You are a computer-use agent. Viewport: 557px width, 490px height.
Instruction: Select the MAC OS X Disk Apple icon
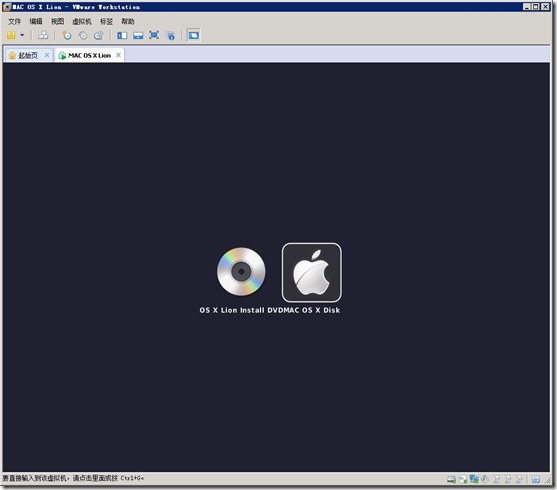pos(312,272)
